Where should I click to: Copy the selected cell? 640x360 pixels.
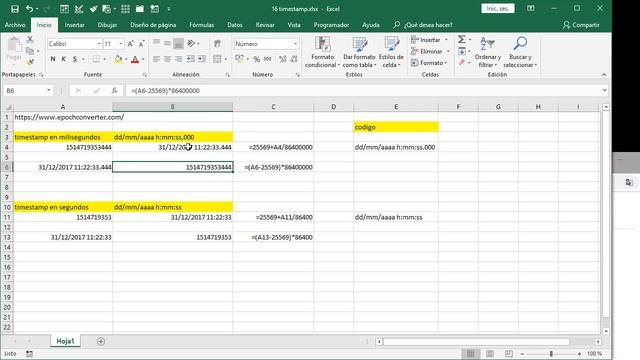coord(30,51)
